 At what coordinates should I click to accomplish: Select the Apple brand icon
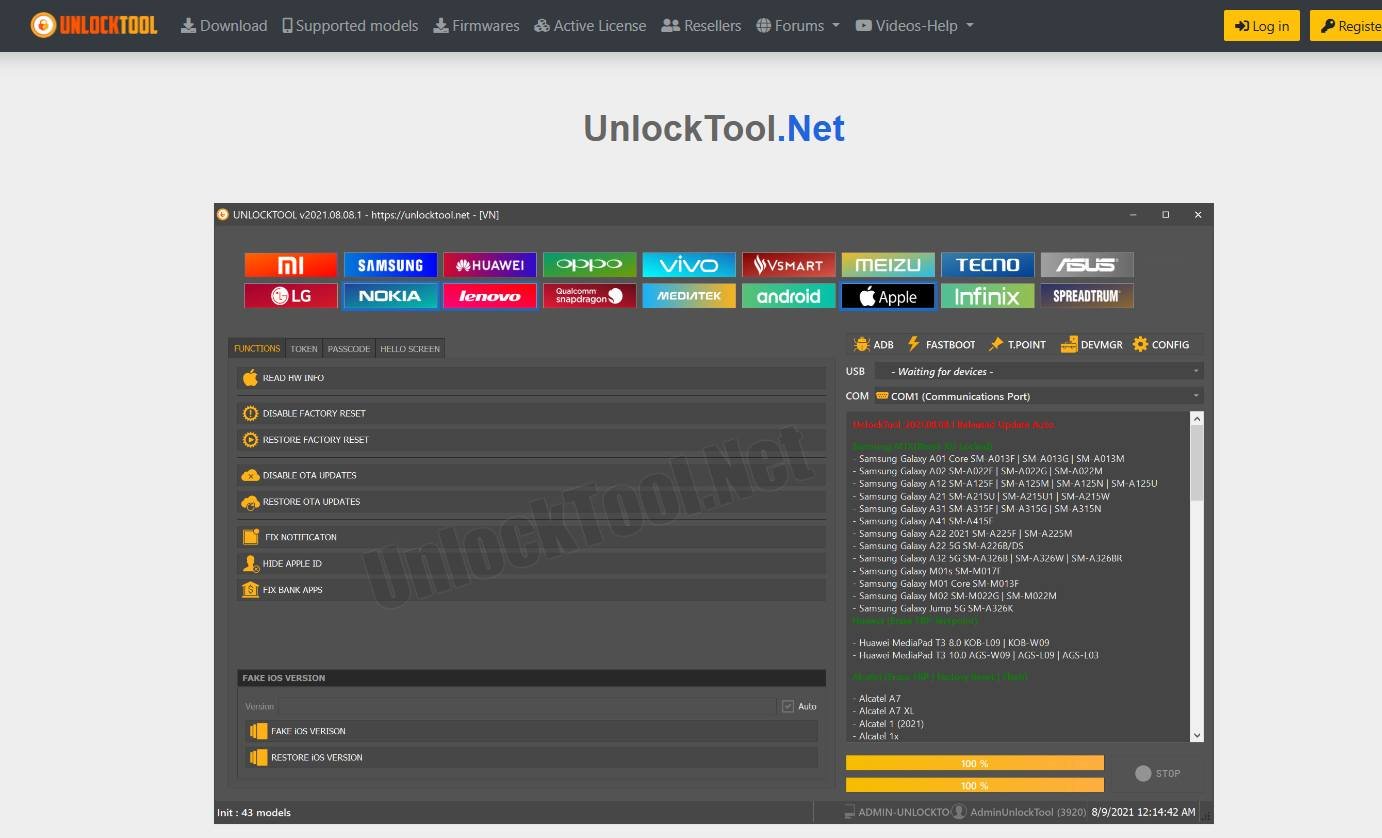[x=887, y=296]
